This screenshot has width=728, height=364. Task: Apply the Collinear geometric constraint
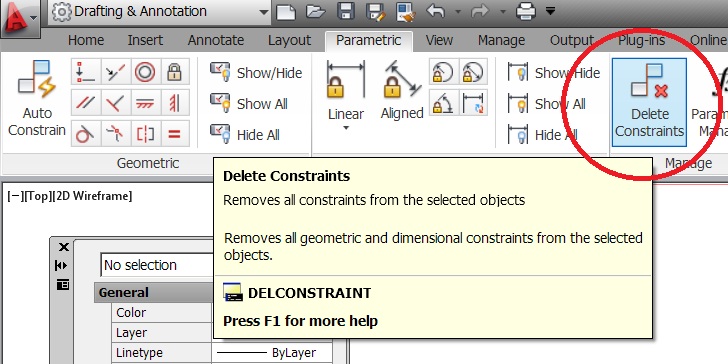(x=116, y=72)
